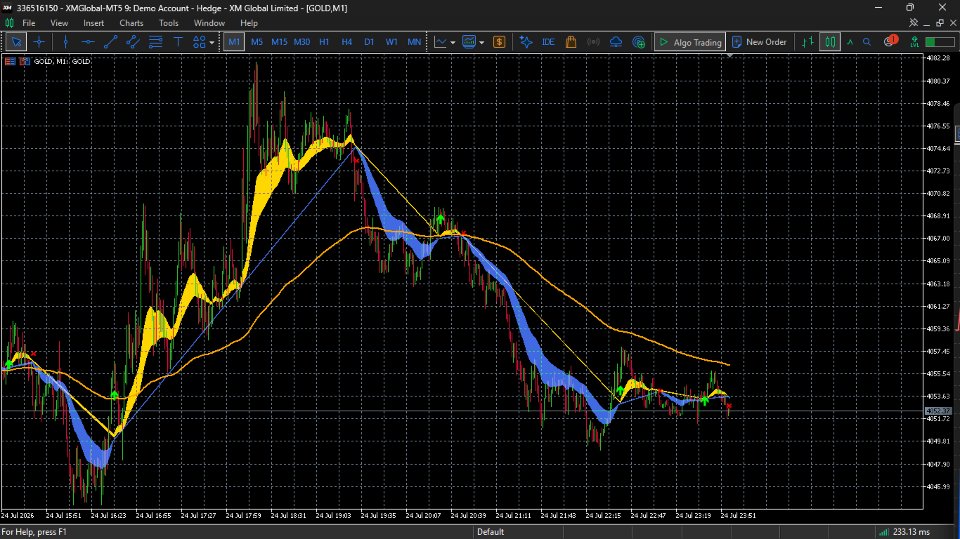Pick the horizontal line drawing tool
Viewport: 960px width, 539px height.
(88, 42)
